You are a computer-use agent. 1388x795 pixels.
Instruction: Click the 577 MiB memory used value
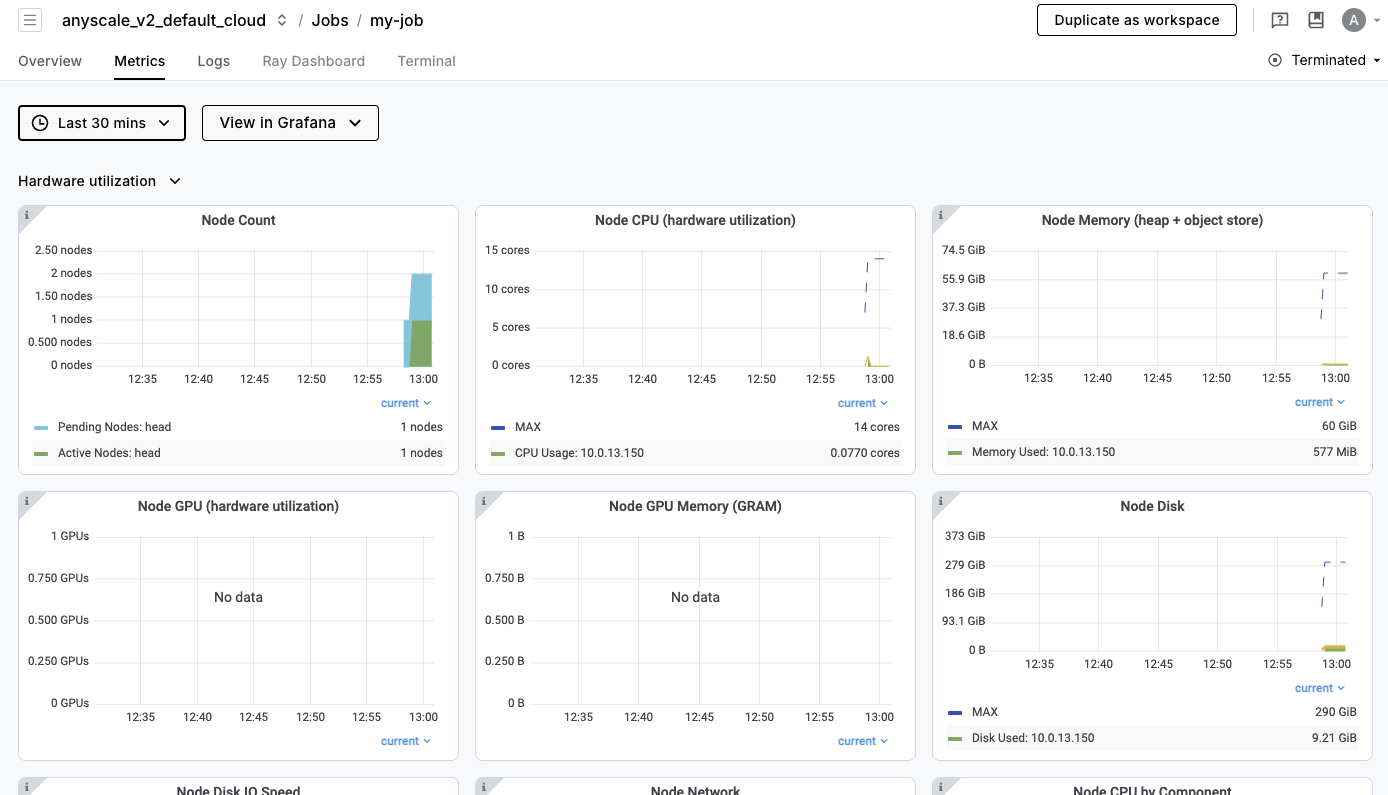tap(1335, 452)
